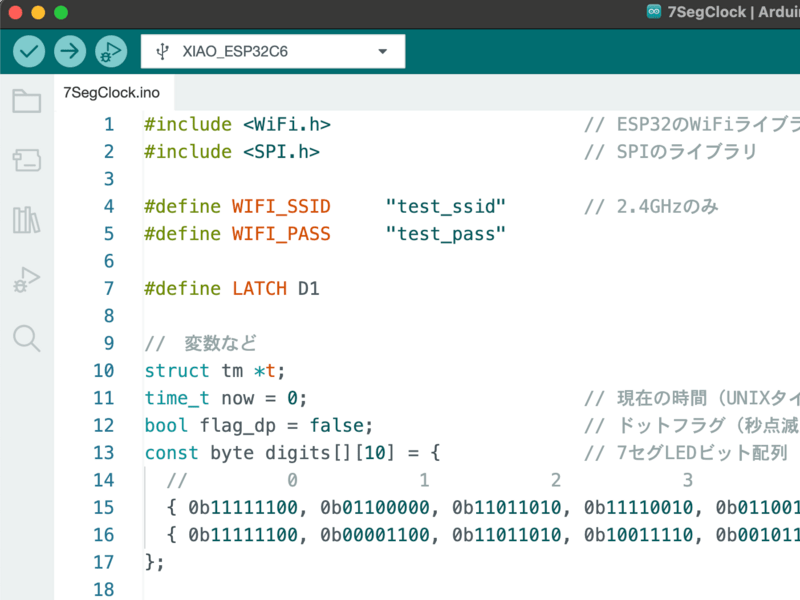The height and width of the screenshot is (600, 800).
Task: Open the Boards Manager sidebar panel
Action: point(26,160)
